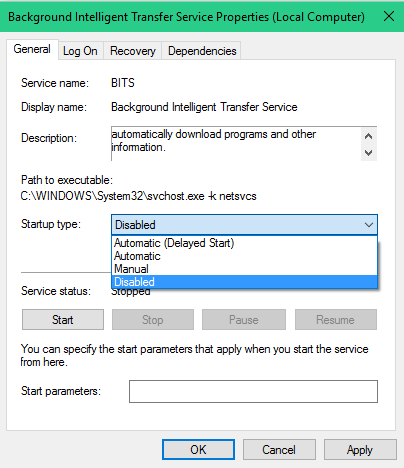Open the Log On tab

[80, 51]
